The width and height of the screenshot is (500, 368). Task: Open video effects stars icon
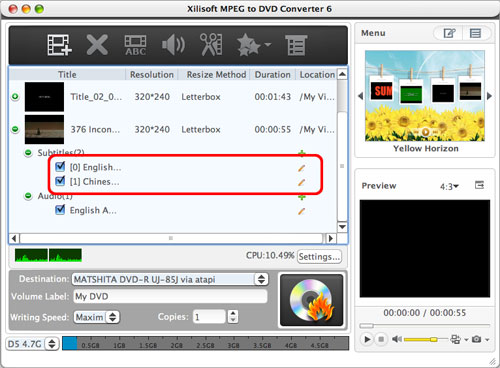pos(249,45)
